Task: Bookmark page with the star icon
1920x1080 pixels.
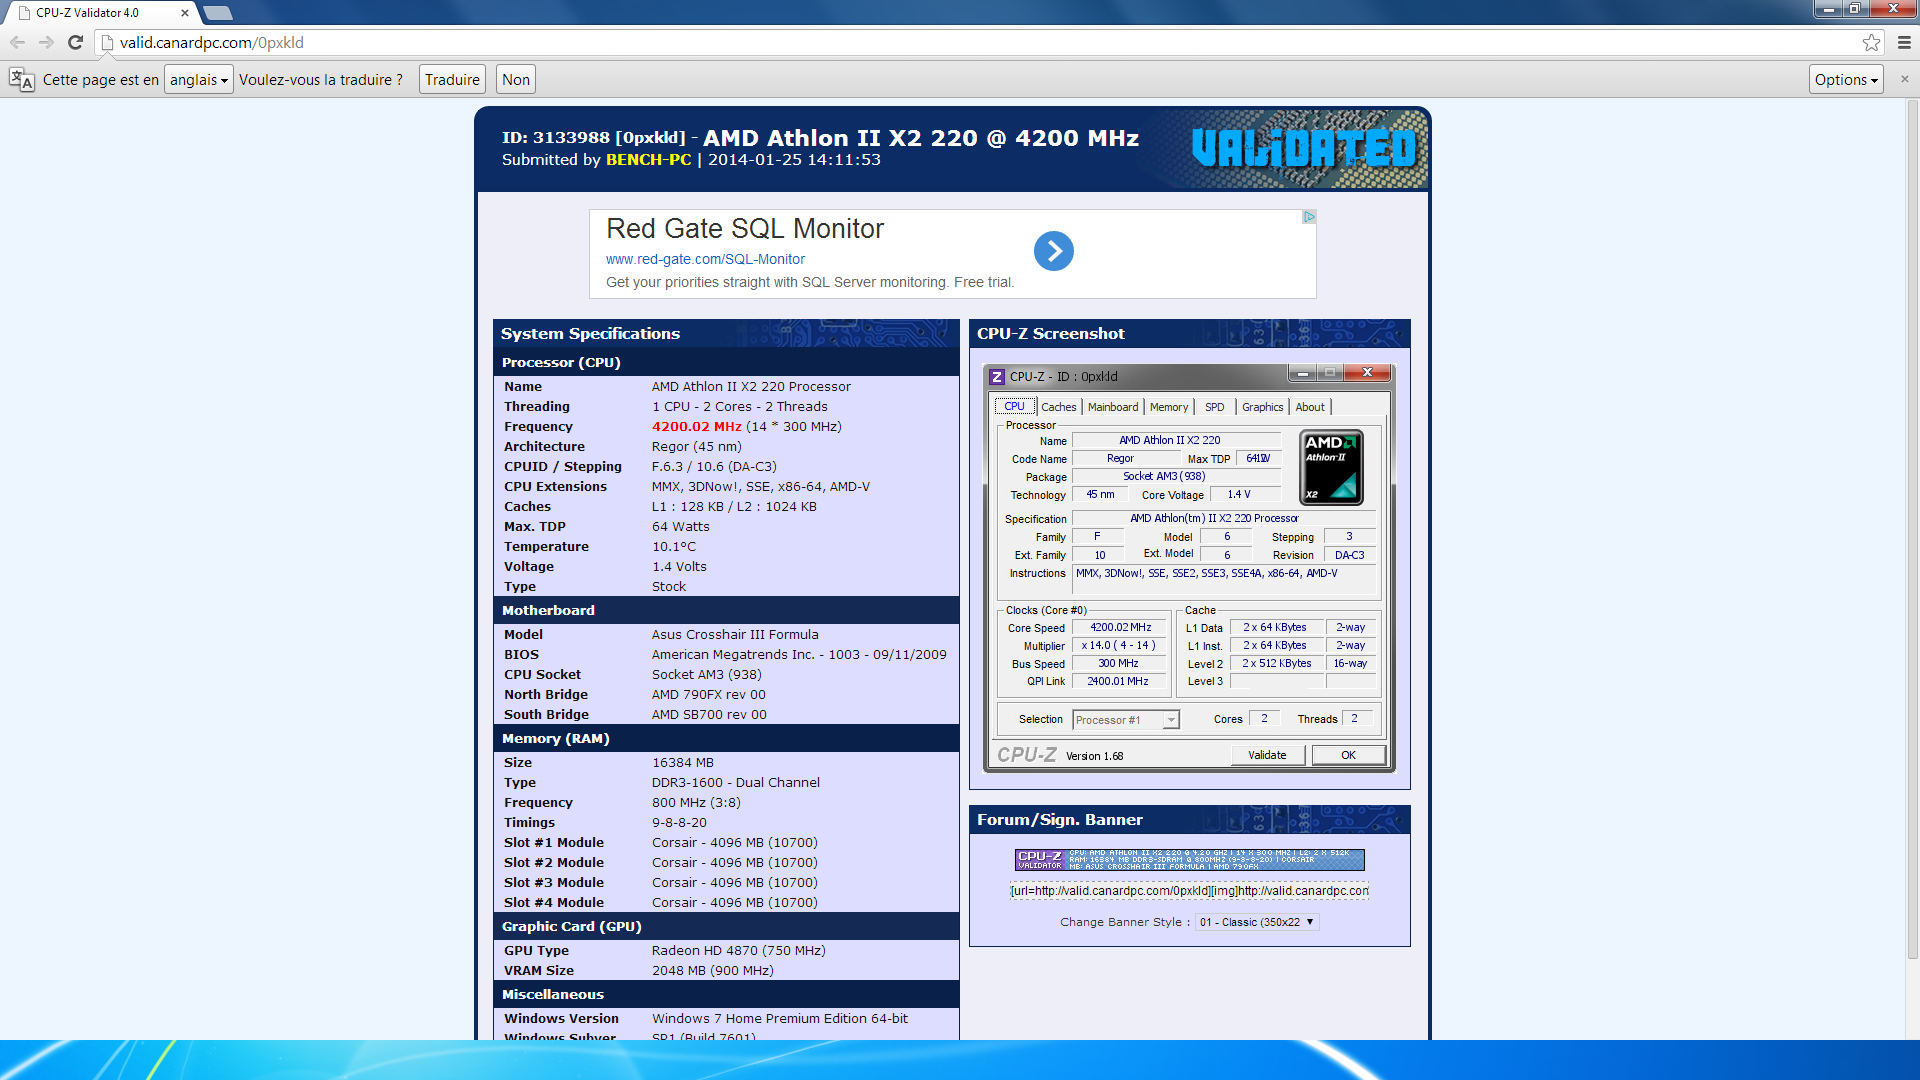Action: pyautogui.click(x=1871, y=42)
